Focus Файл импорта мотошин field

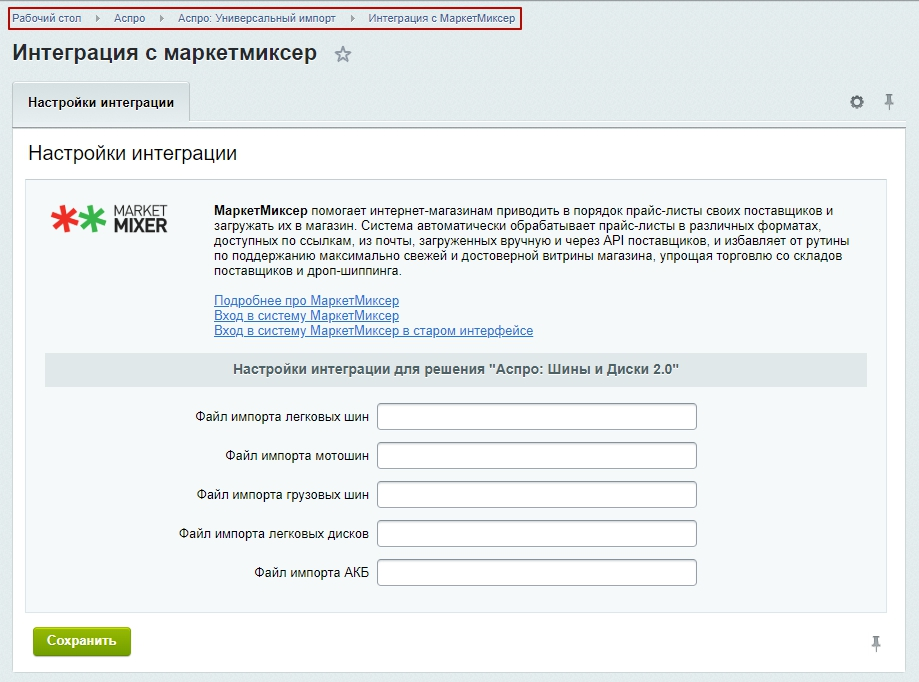537,455
